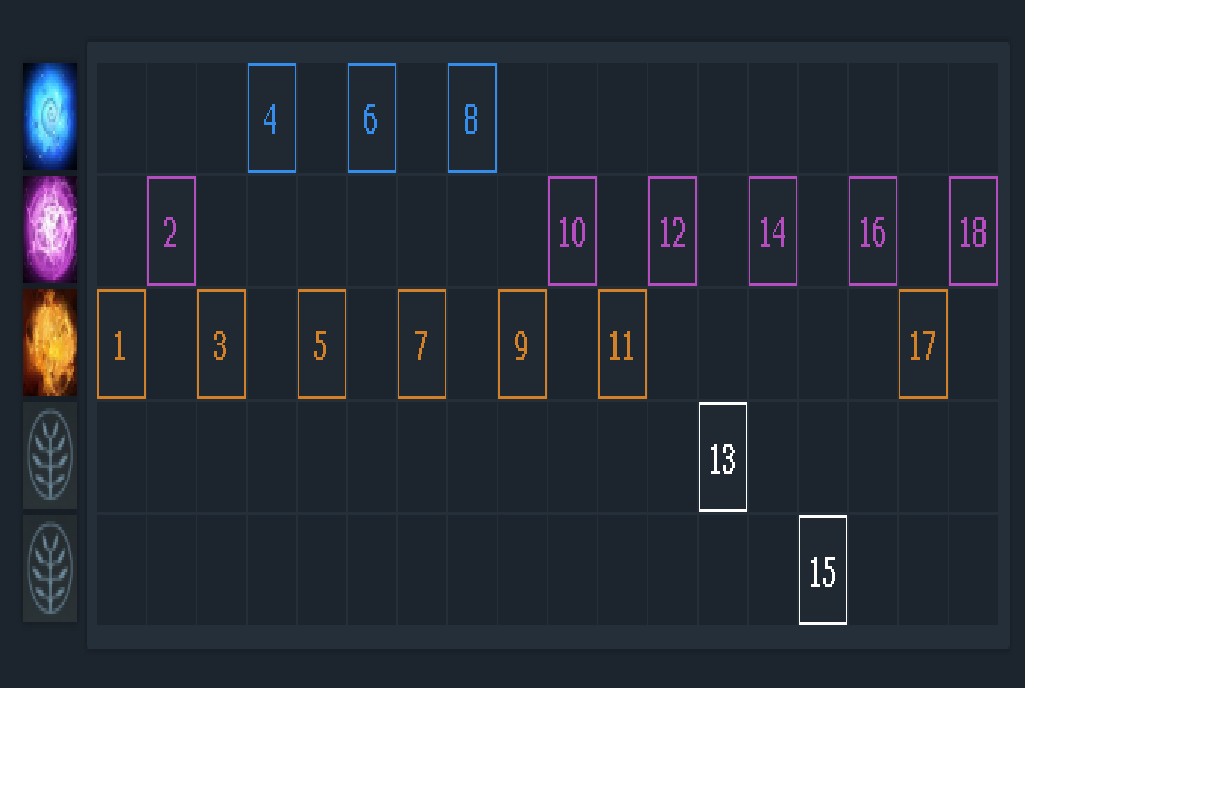This screenshot has width=1207, height=804.
Task: Click the orange level 17 skill cell
Action: coord(923,344)
